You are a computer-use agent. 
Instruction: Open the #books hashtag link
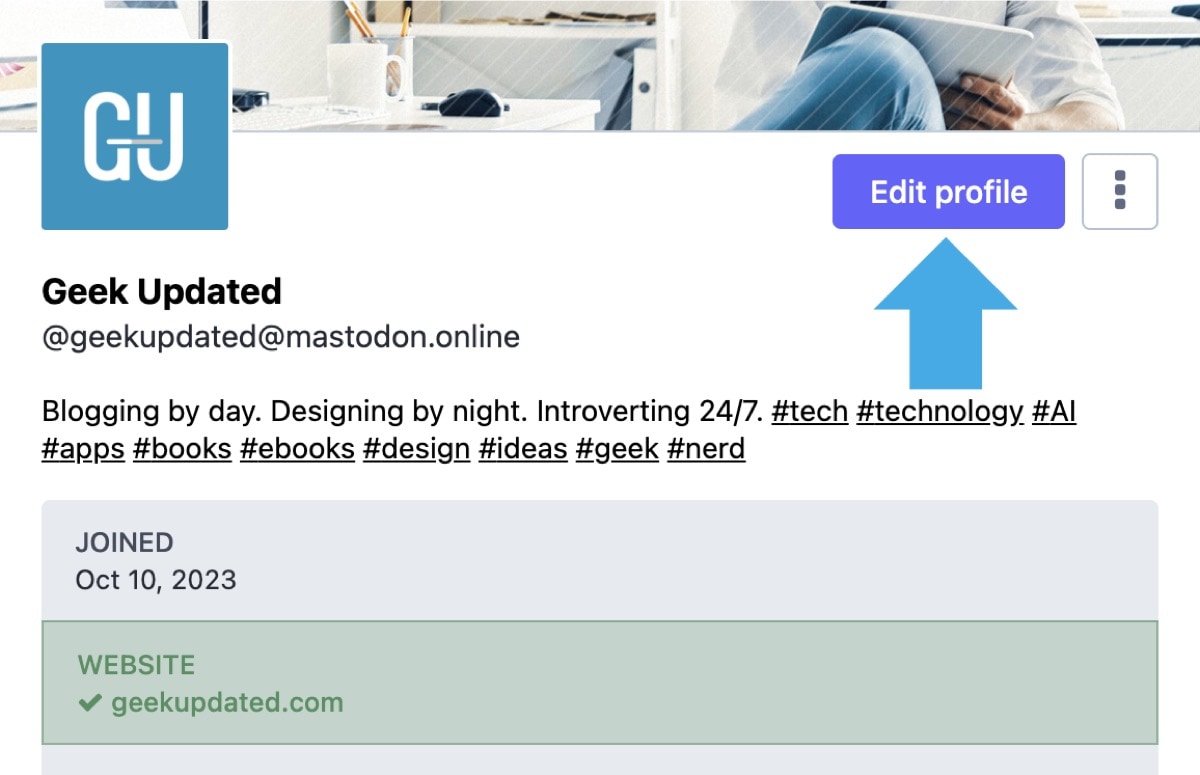[182, 449]
